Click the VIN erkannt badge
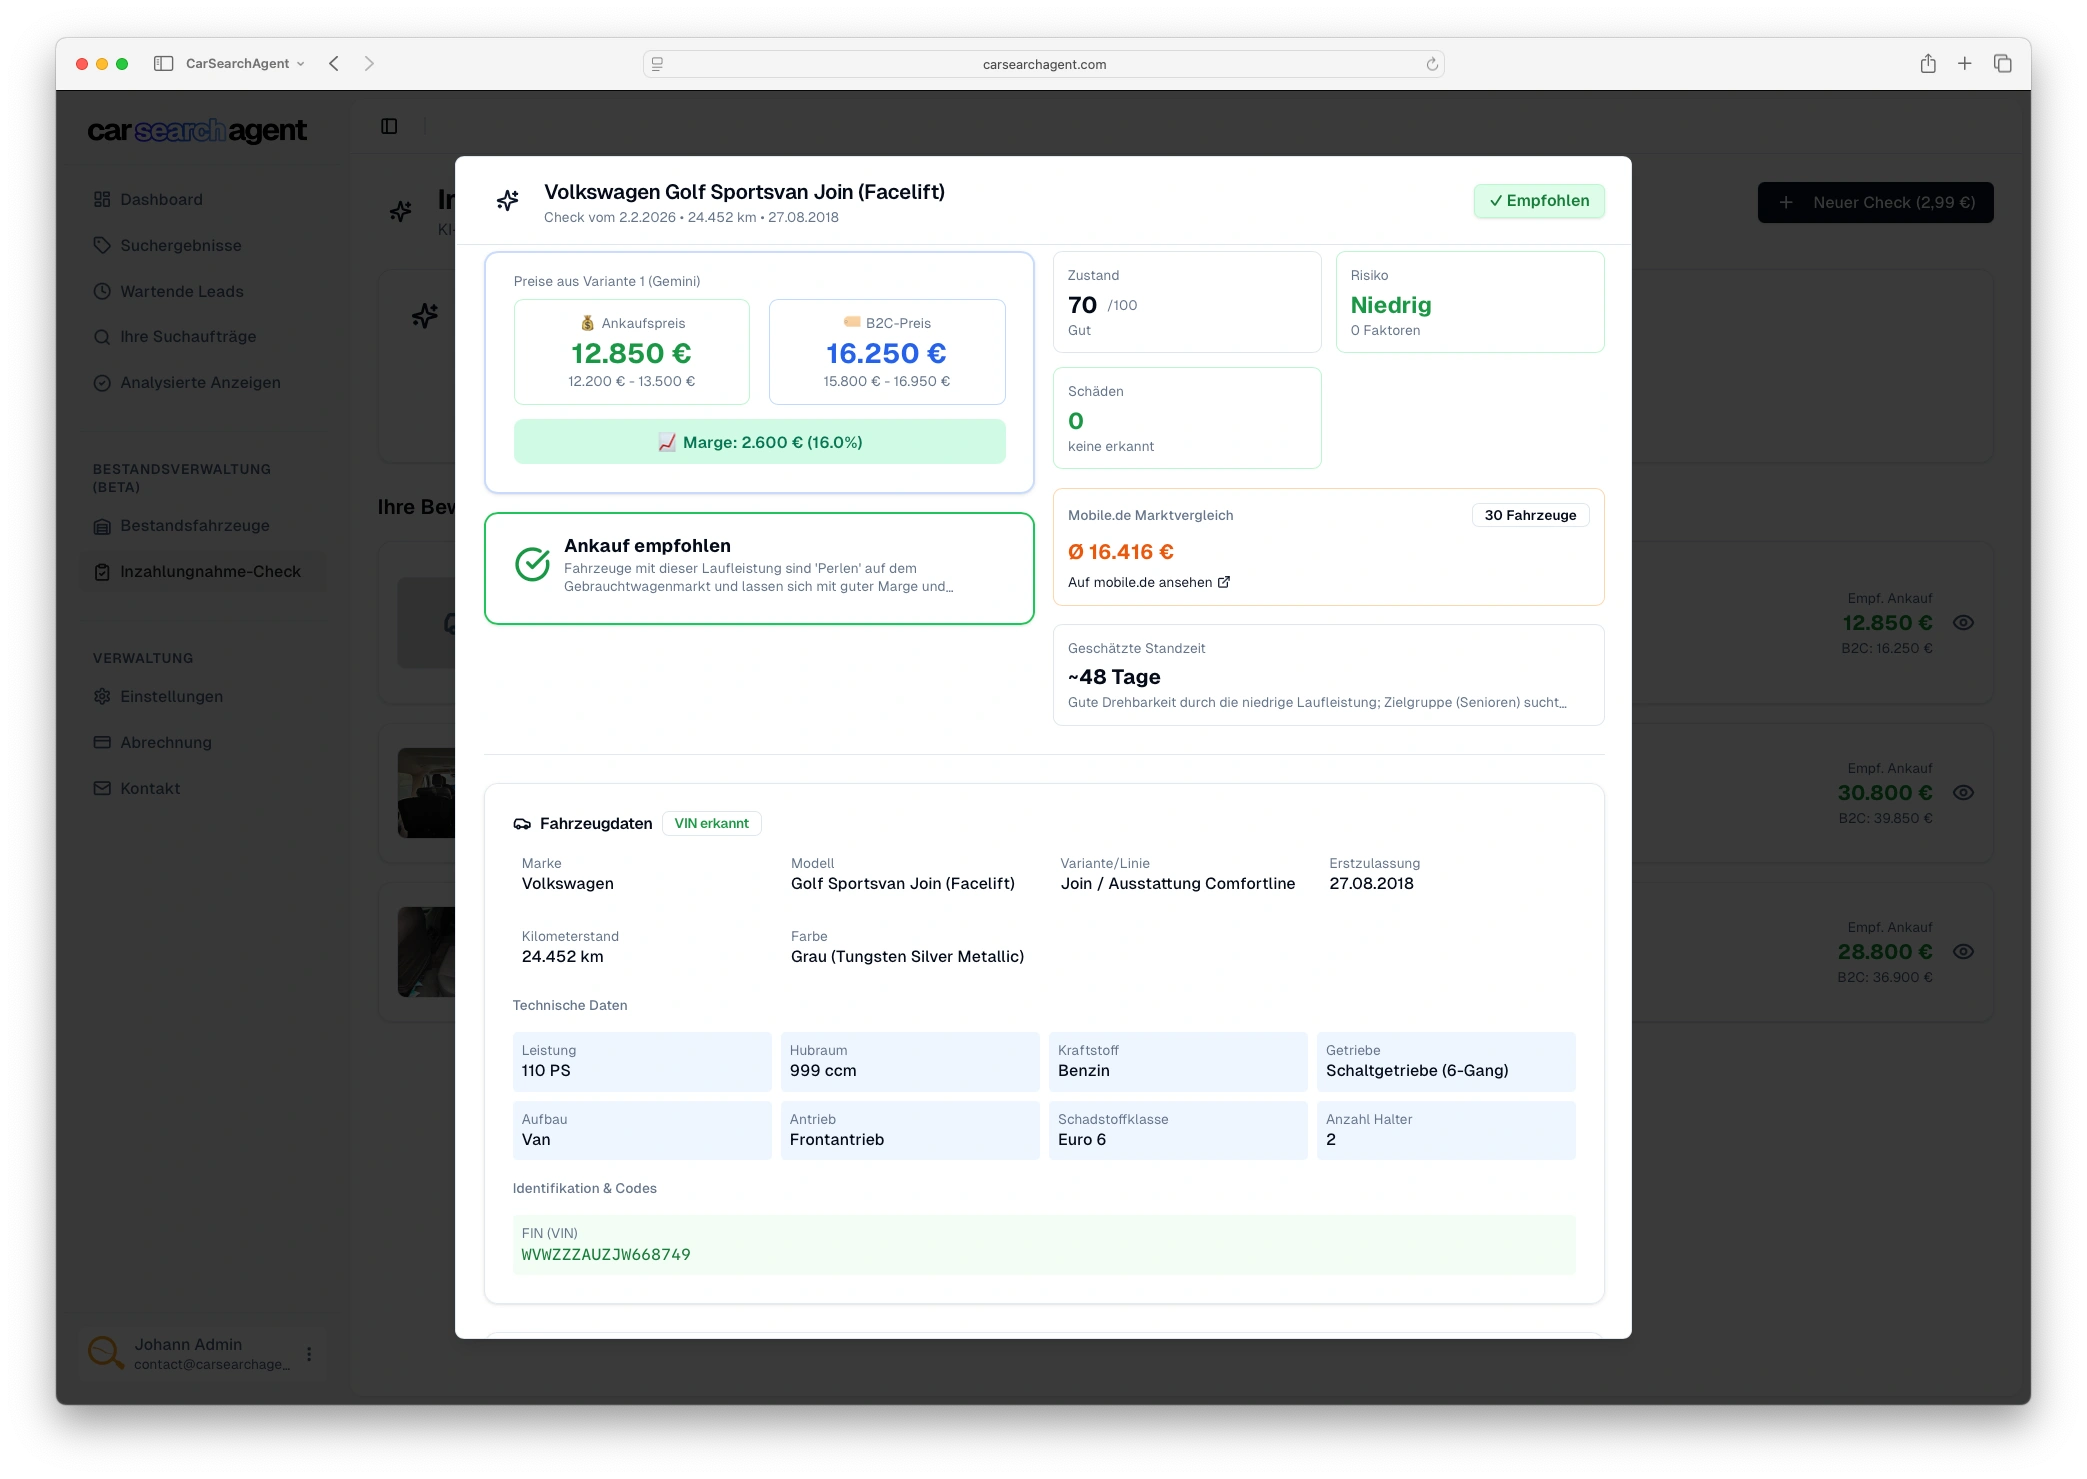Screen dimensions: 2087x1479 711,823
